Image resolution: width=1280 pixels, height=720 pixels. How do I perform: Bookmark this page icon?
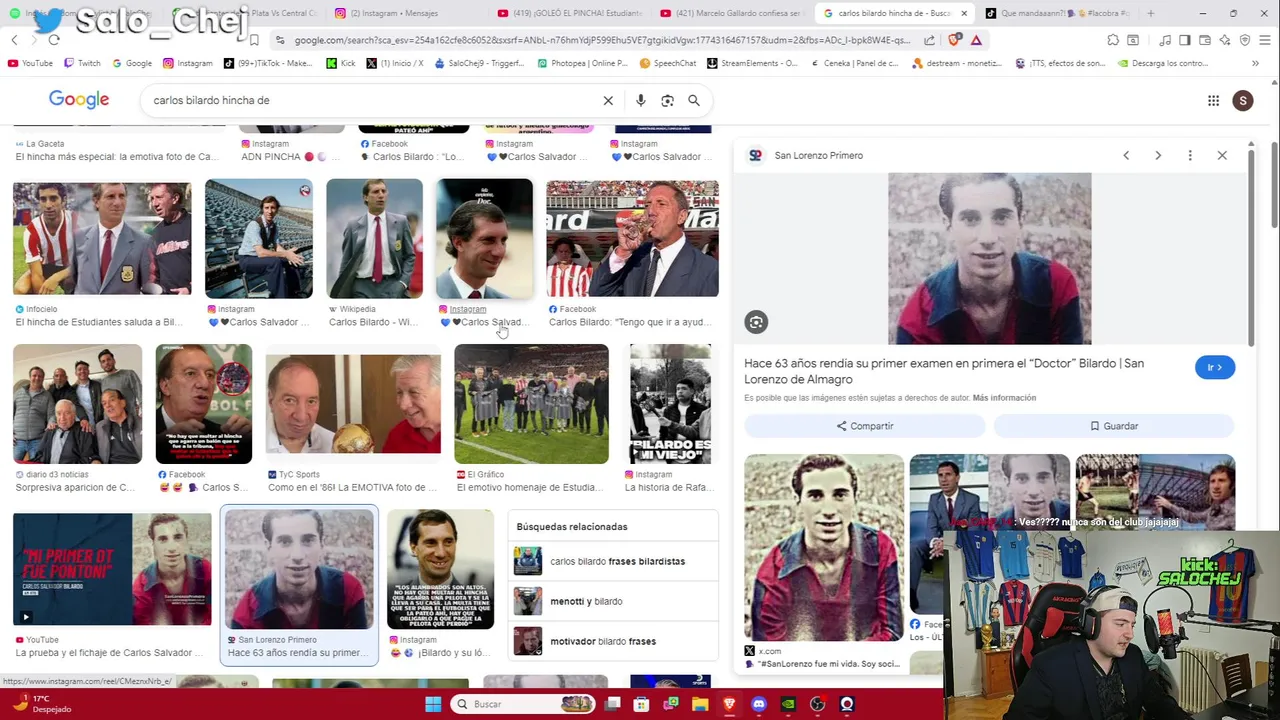[254, 40]
